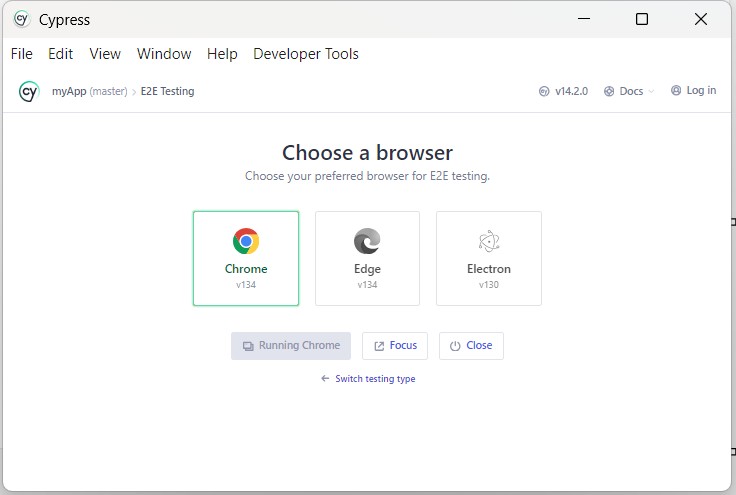The width and height of the screenshot is (736, 495).
Task: Select the Chrome v134 browser card
Action: point(246,258)
